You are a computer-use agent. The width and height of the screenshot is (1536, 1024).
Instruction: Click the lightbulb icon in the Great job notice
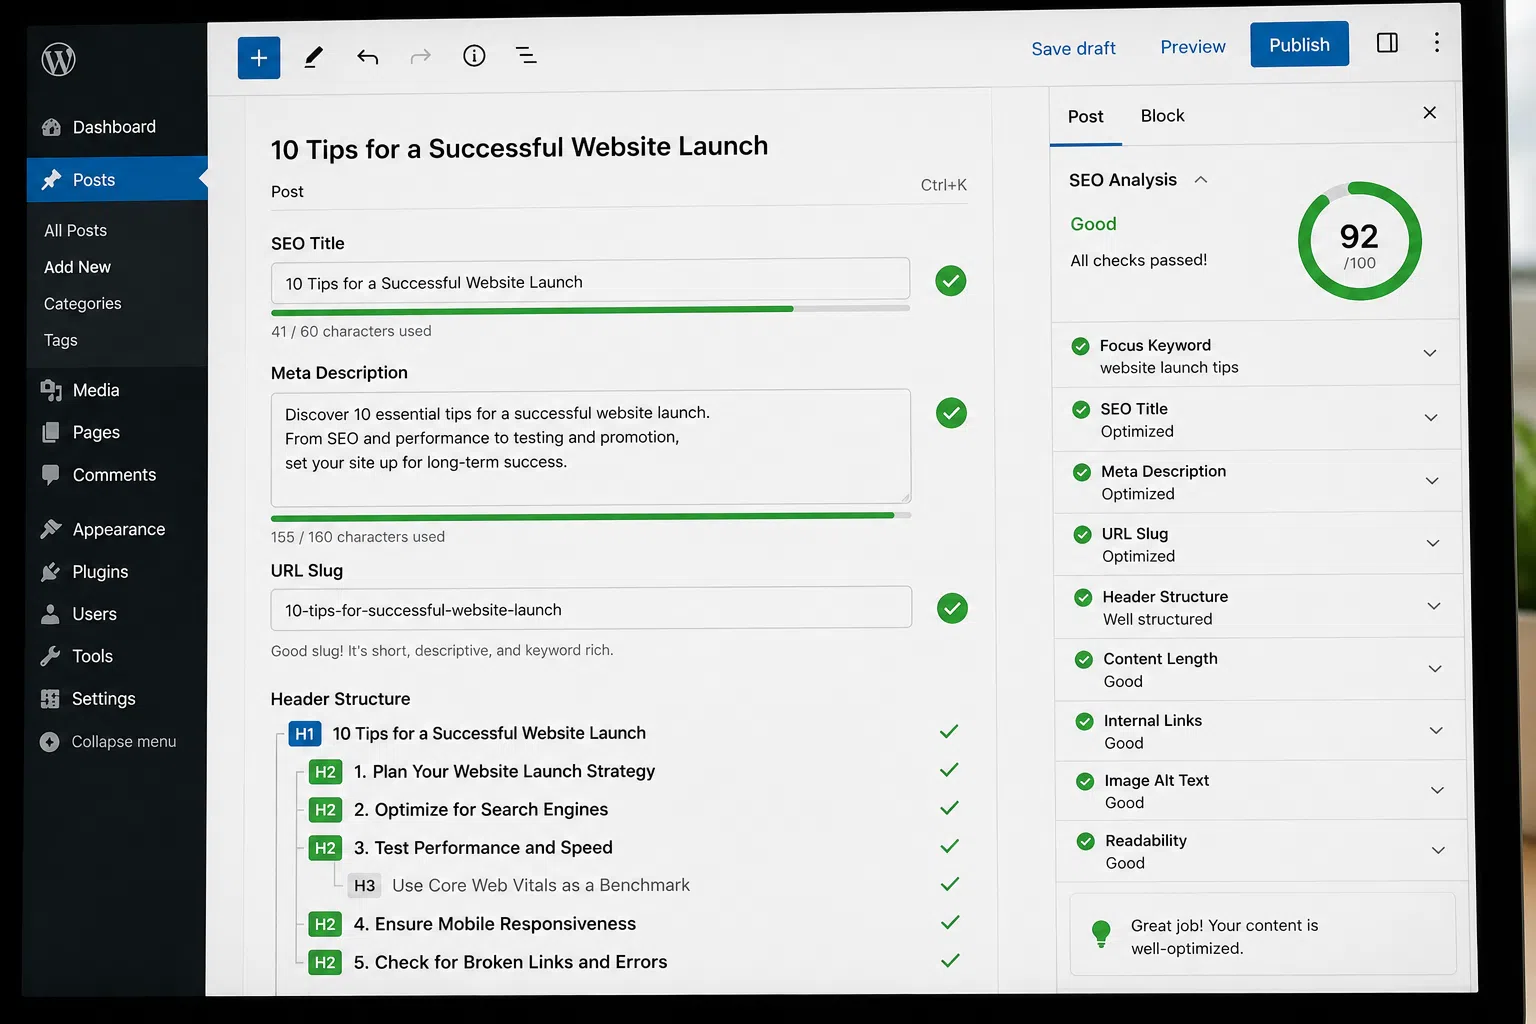pyautogui.click(x=1101, y=934)
